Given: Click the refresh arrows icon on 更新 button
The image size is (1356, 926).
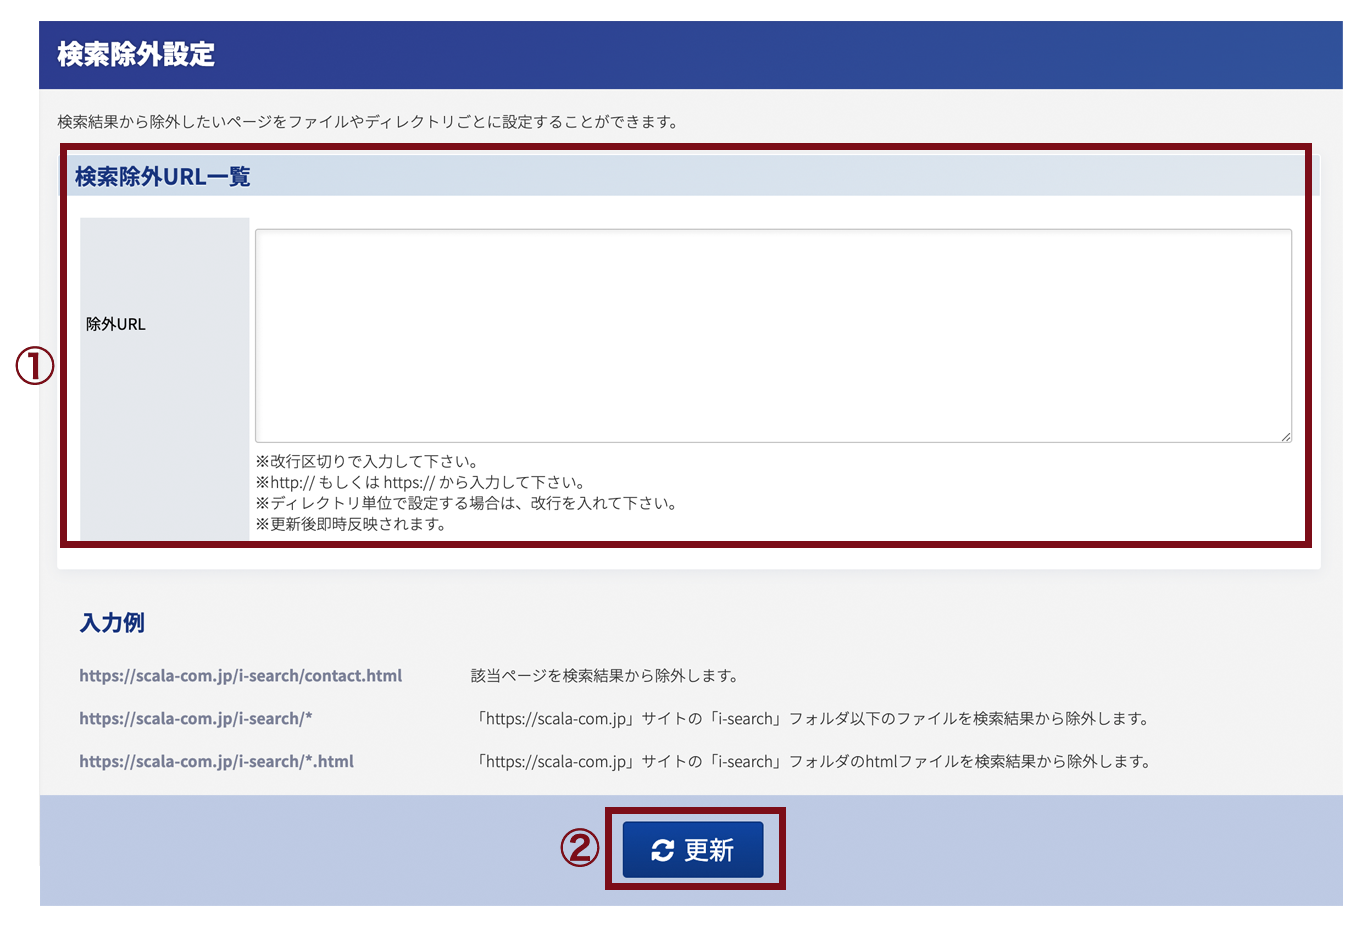Looking at the screenshot, I should pos(662,850).
